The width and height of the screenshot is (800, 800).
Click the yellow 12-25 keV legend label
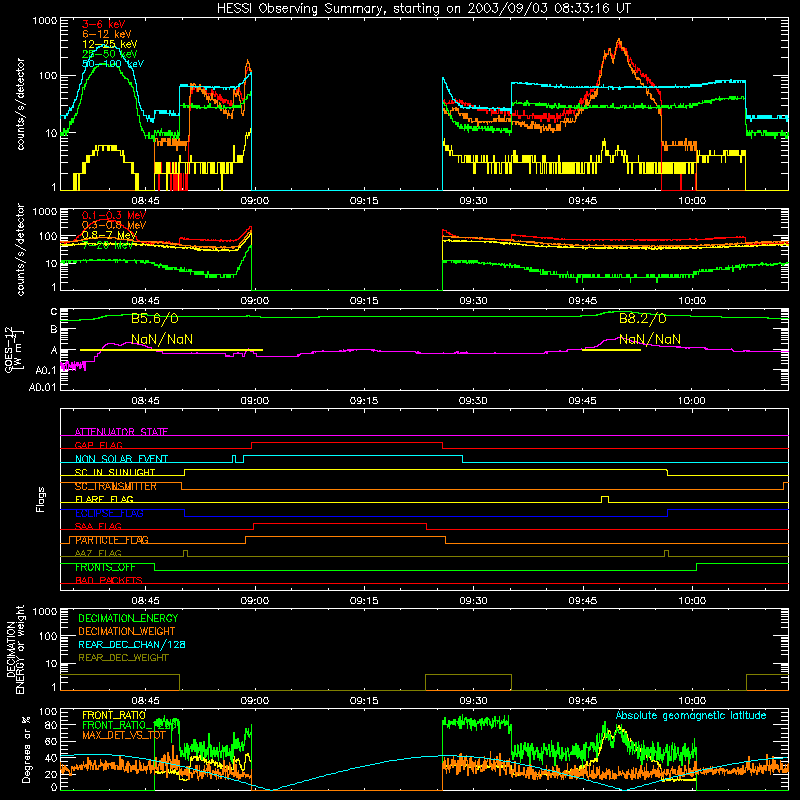(x=110, y=44)
